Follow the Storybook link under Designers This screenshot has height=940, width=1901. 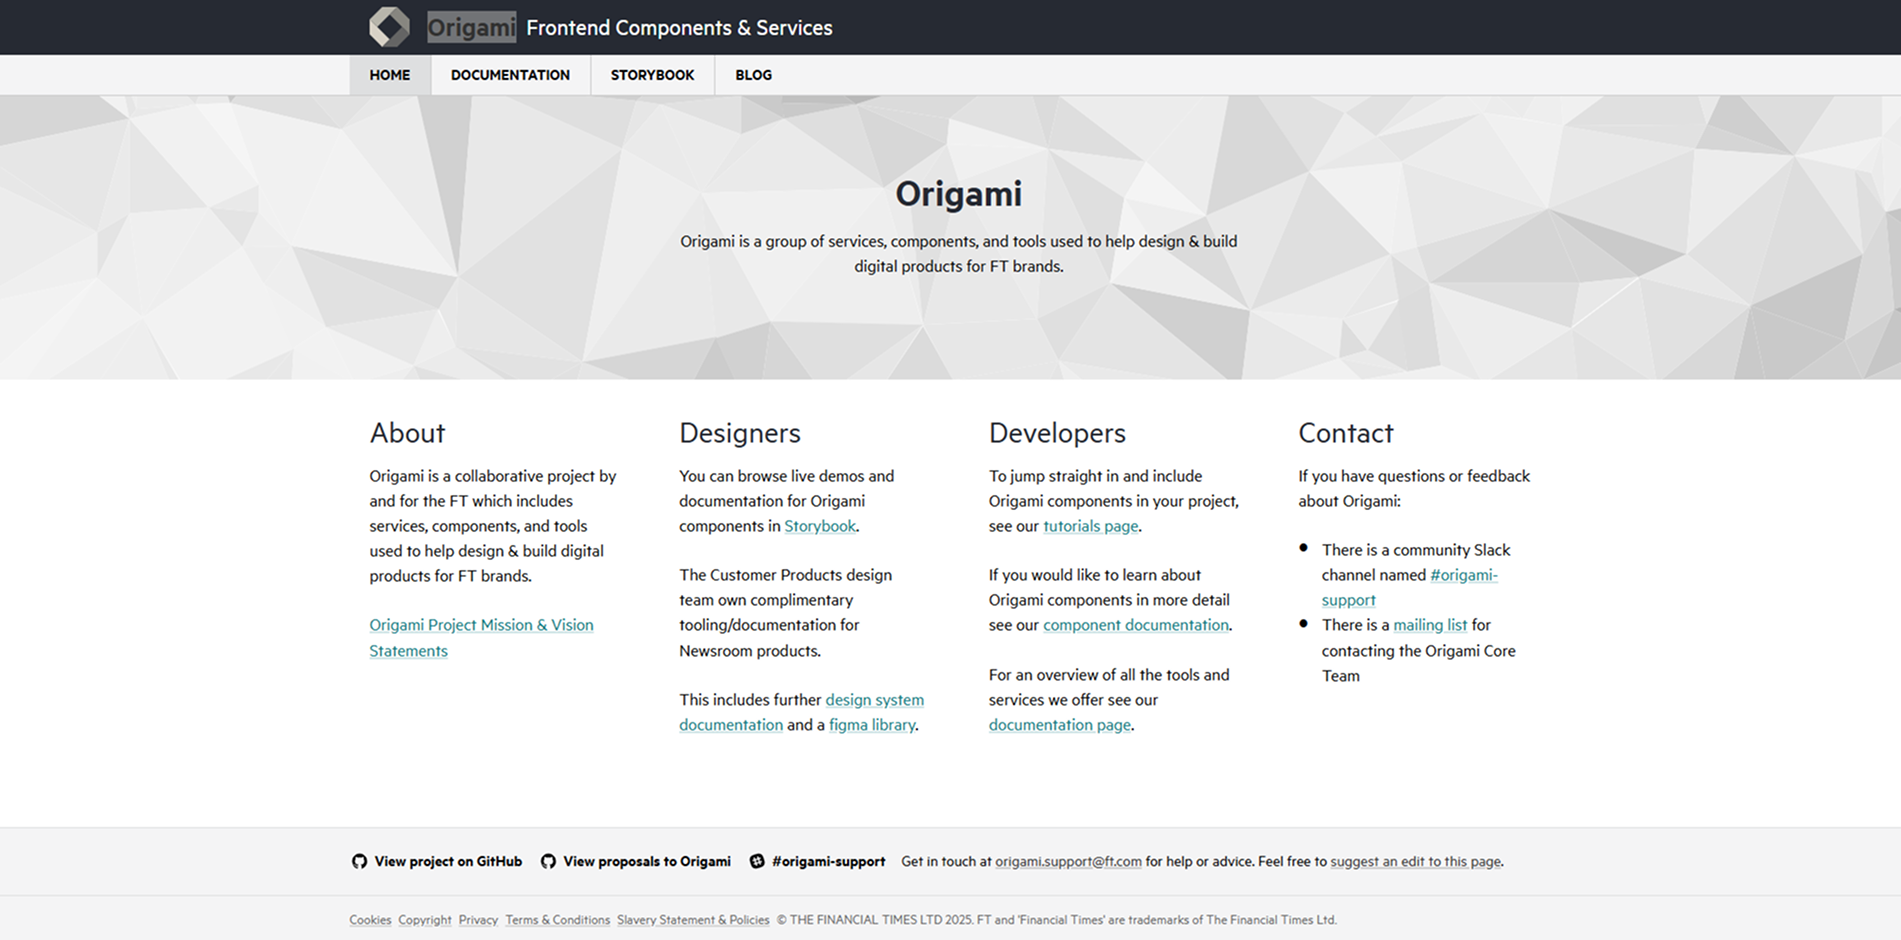(x=820, y=526)
